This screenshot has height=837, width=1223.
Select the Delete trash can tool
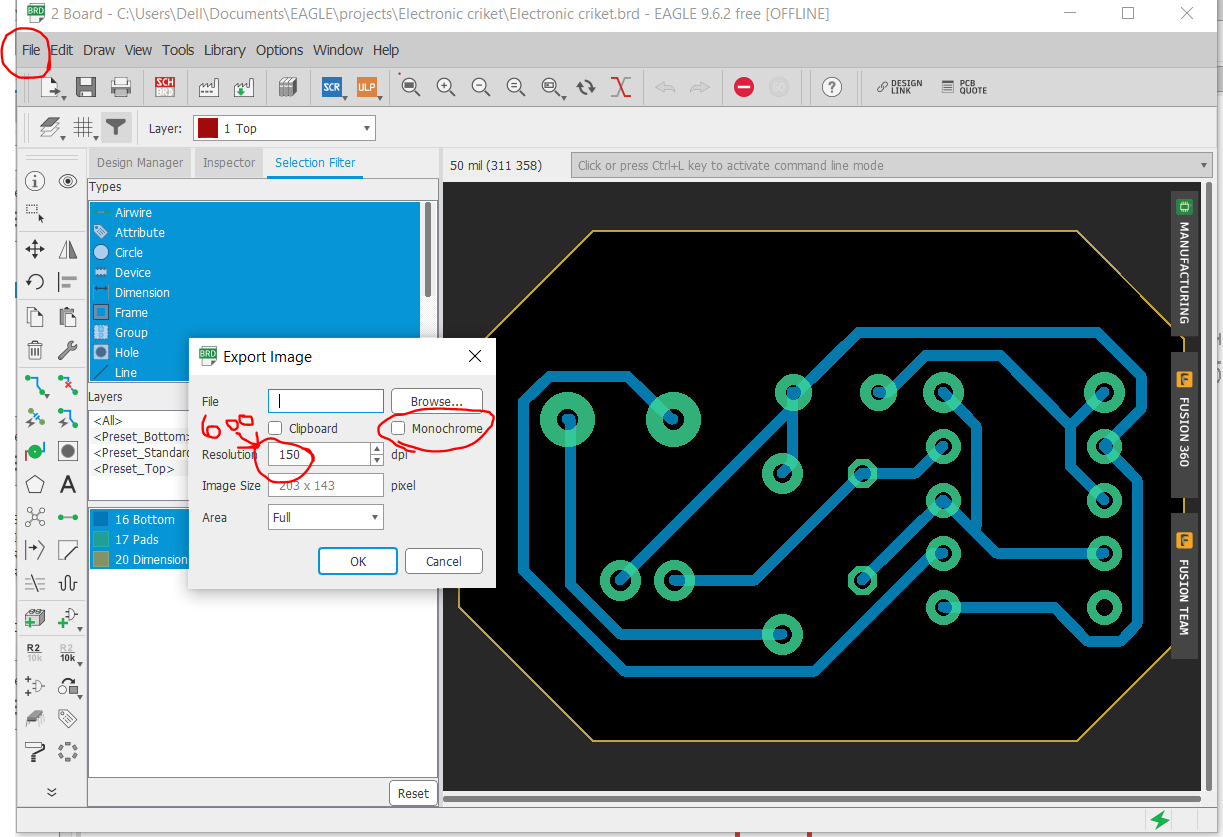(x=35, y=350)
